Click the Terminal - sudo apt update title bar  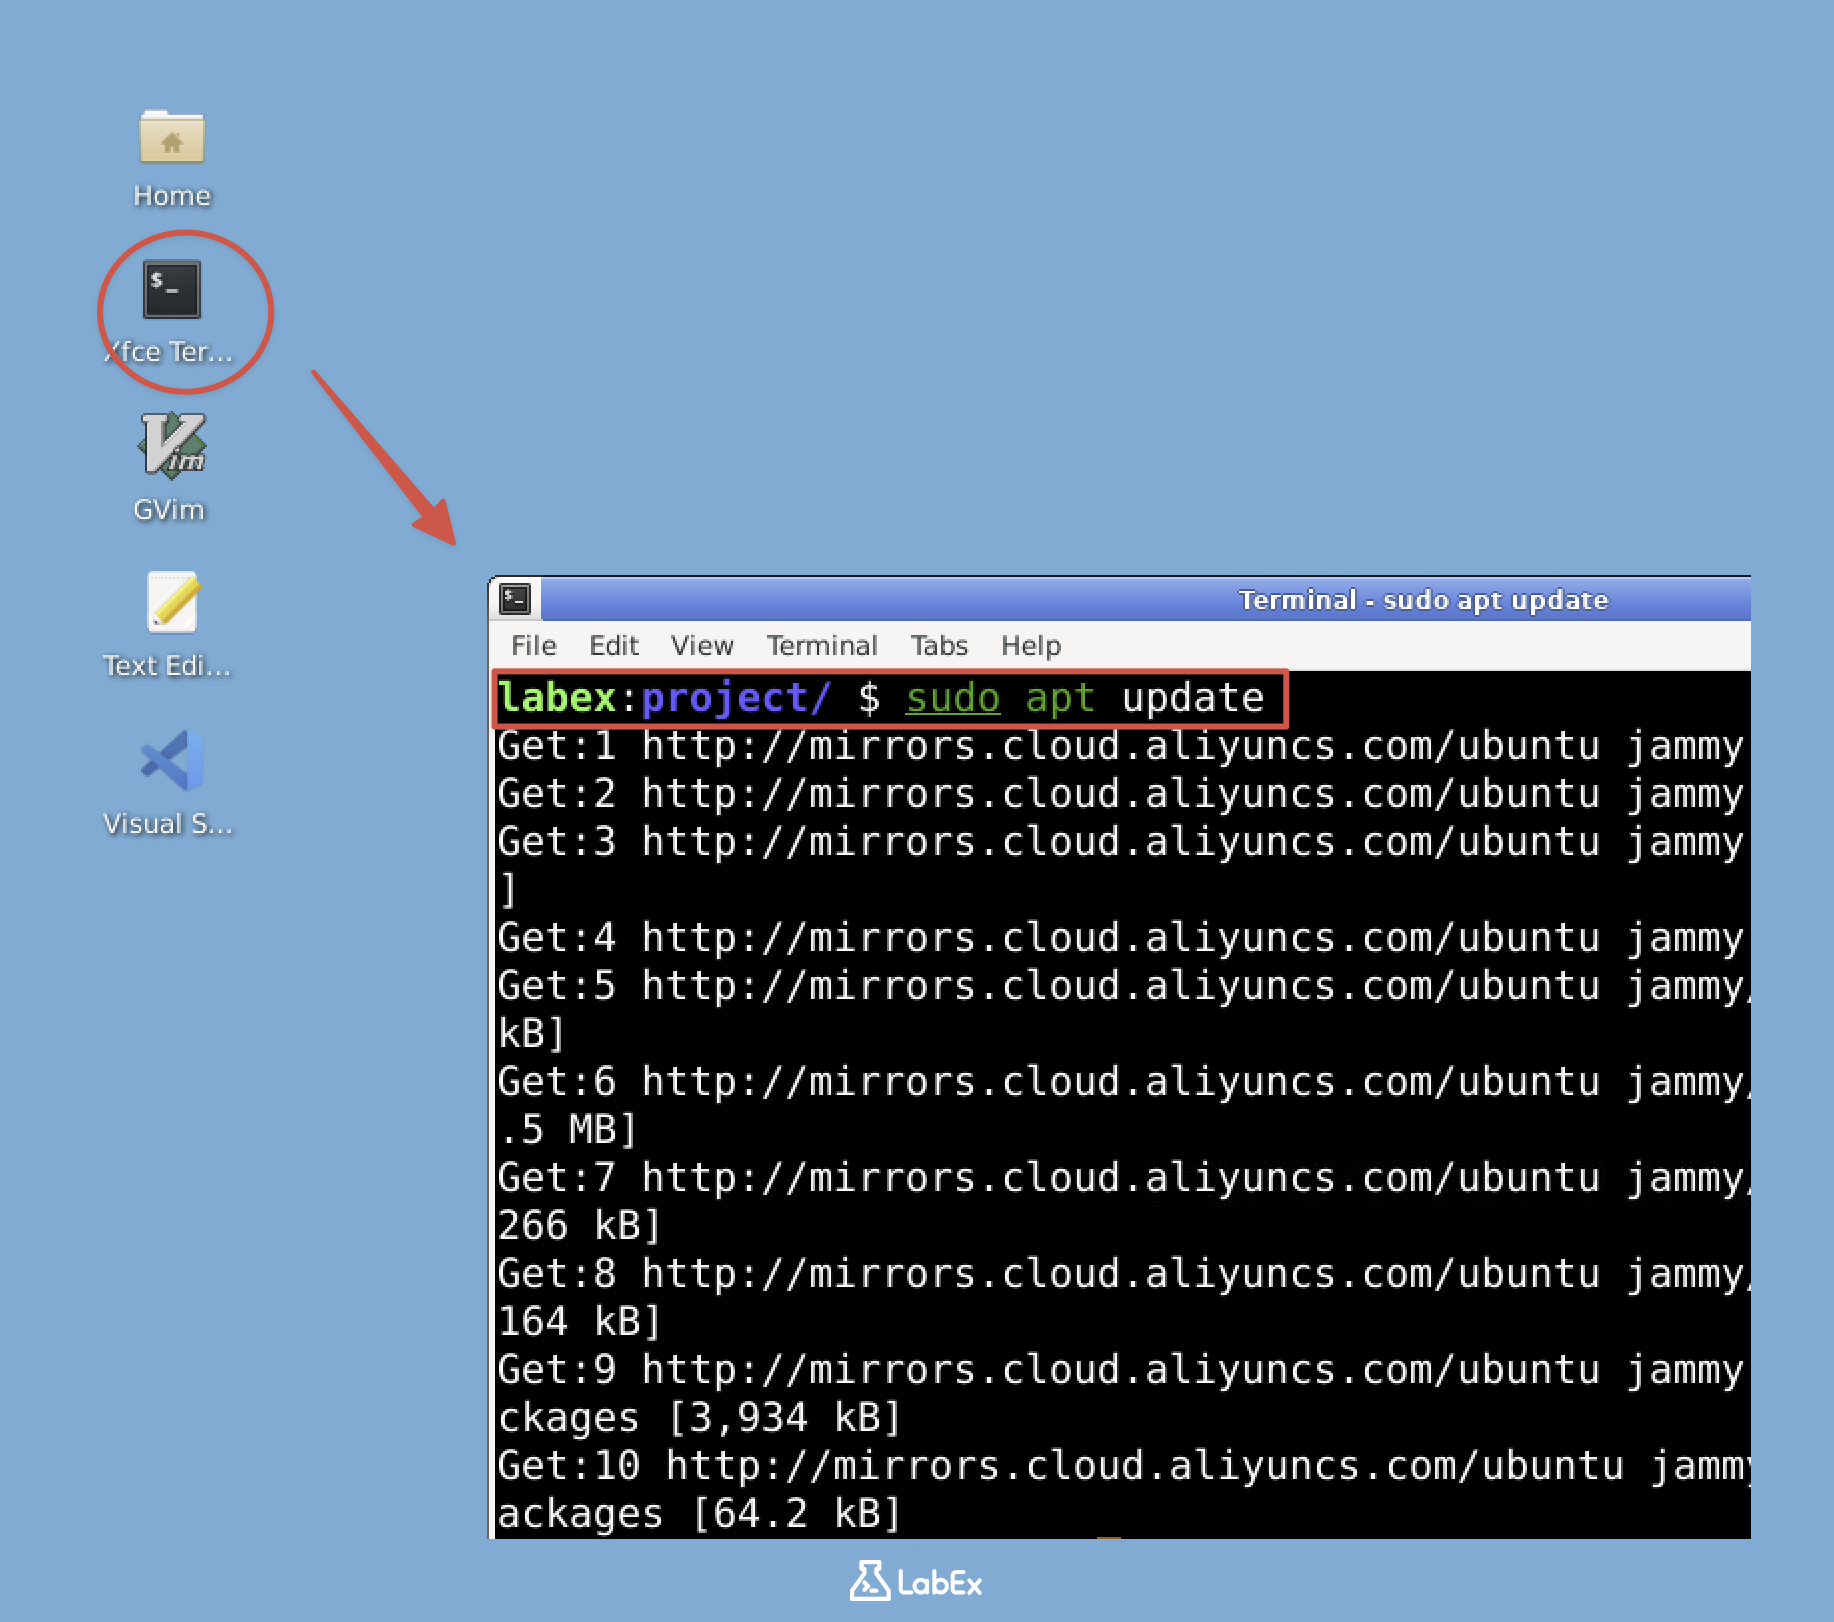coord(1420,599)
